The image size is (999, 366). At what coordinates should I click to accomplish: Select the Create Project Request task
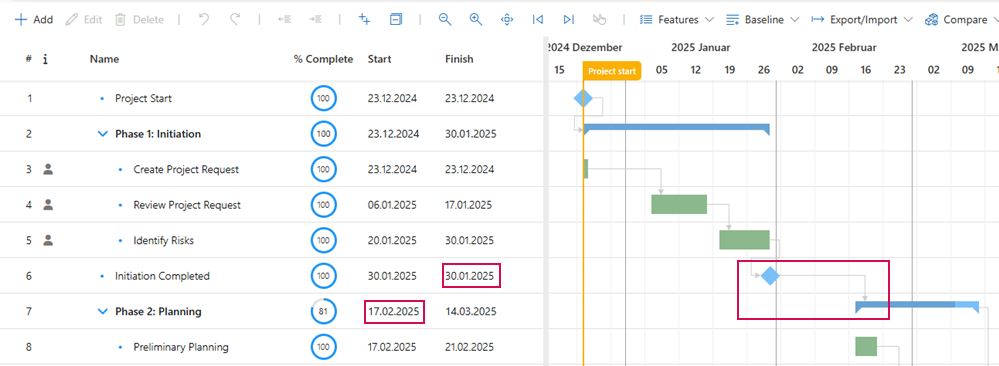coord(186,170)
